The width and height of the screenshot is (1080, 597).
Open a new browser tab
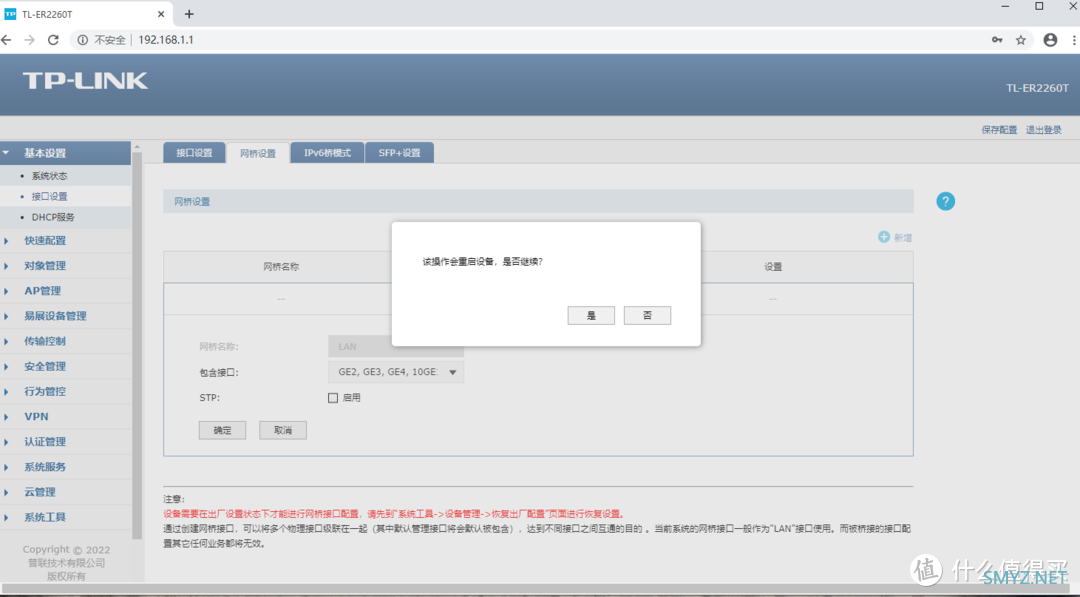click(x=189, y=14)
